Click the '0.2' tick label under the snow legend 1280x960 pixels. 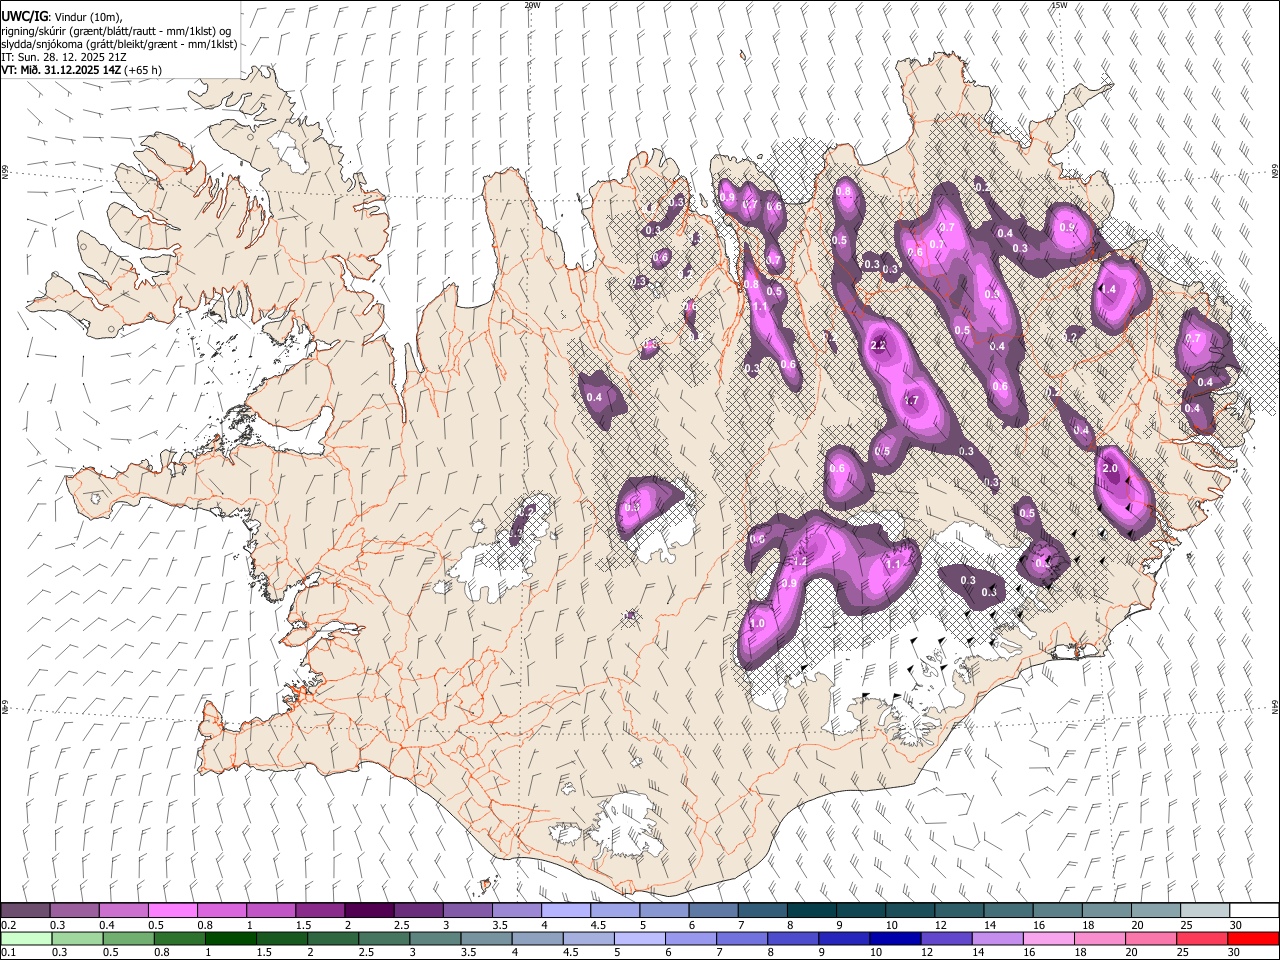click(x=8, y=925)
